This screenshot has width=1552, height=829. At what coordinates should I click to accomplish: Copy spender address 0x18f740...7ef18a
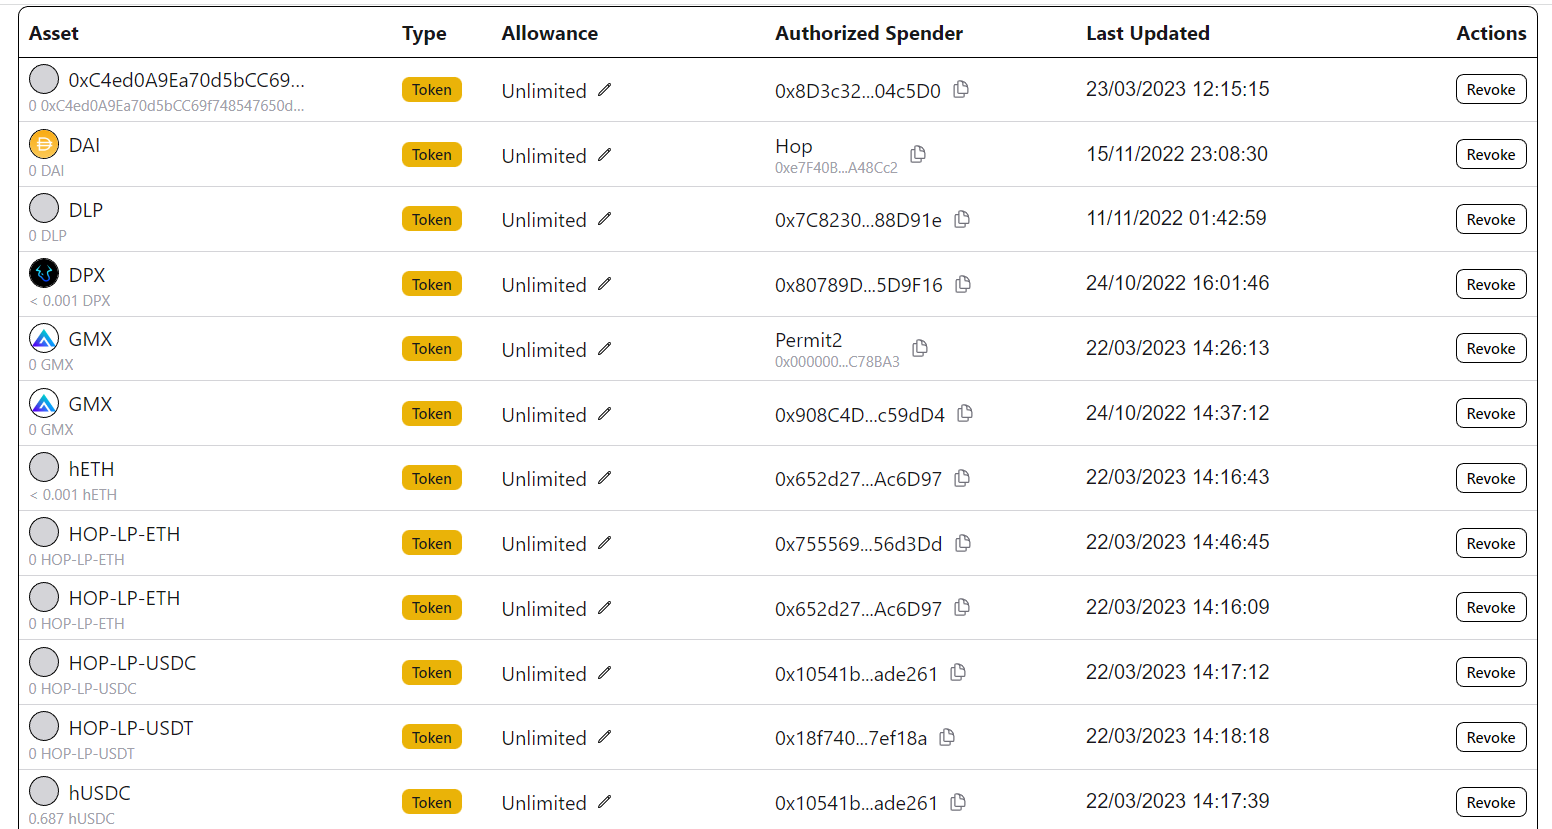click(x=947, y=737)
